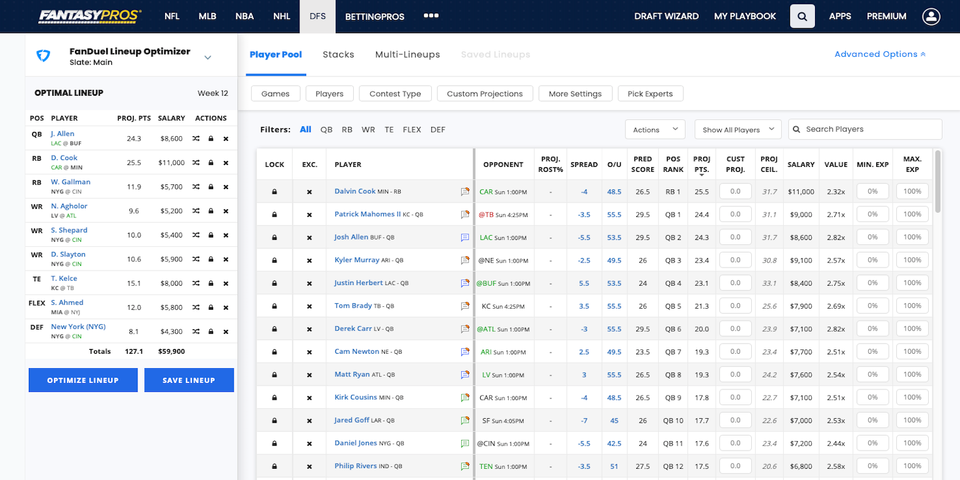Filter player pool by QB
960x480 pixels.
[x=326, y=130]
